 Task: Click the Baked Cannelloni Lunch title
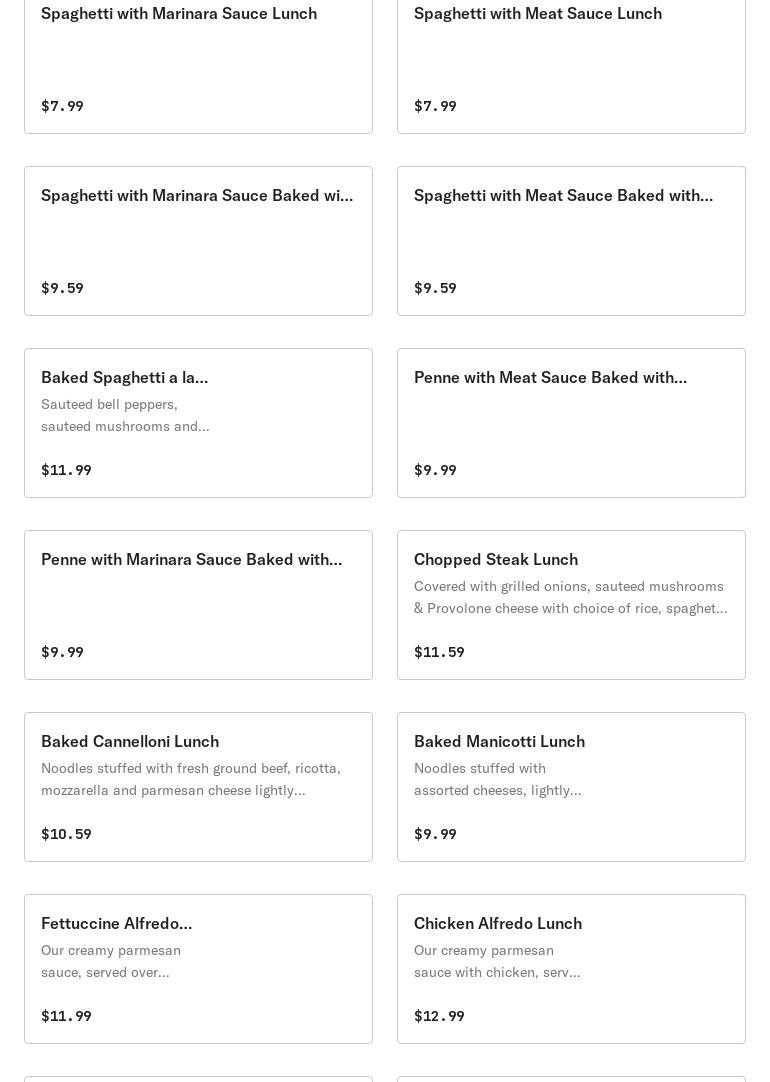click(x=130, y=742)
